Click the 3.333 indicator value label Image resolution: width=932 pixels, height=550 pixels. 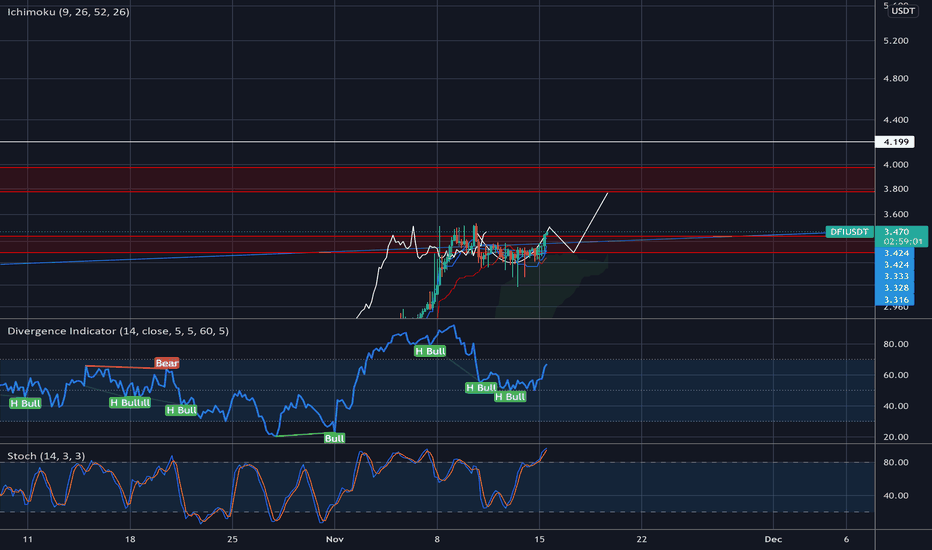pyautogui.click(x=895, y=276)
